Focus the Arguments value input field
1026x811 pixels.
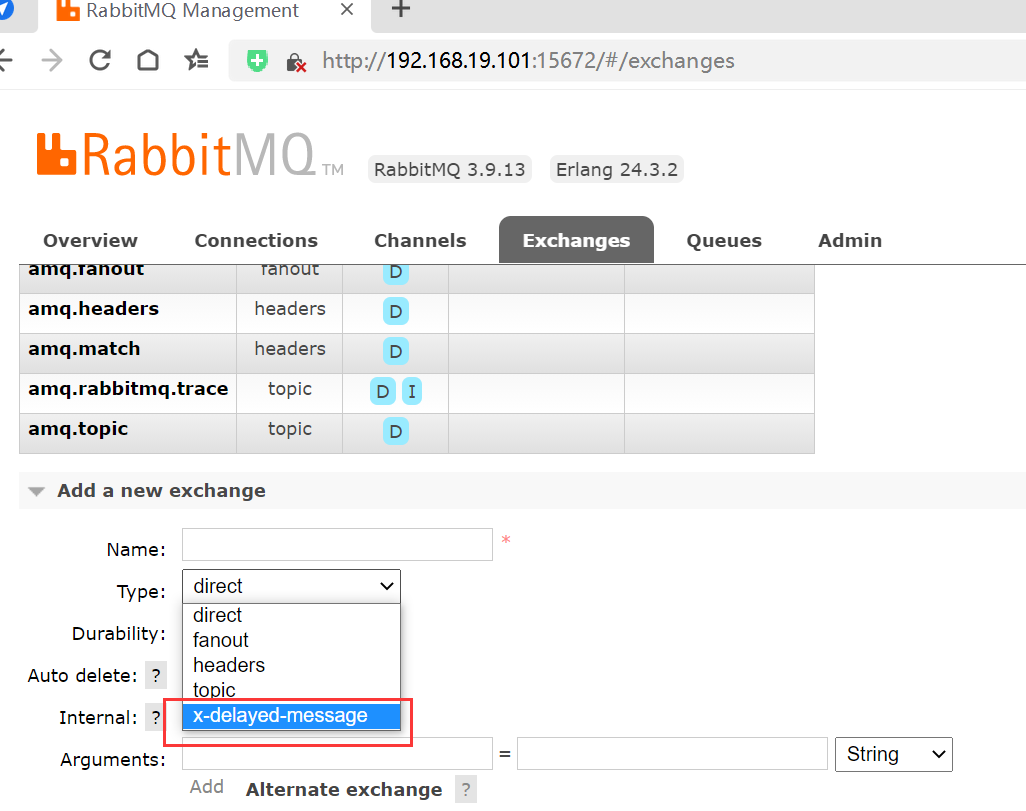(x=672, y=754)
